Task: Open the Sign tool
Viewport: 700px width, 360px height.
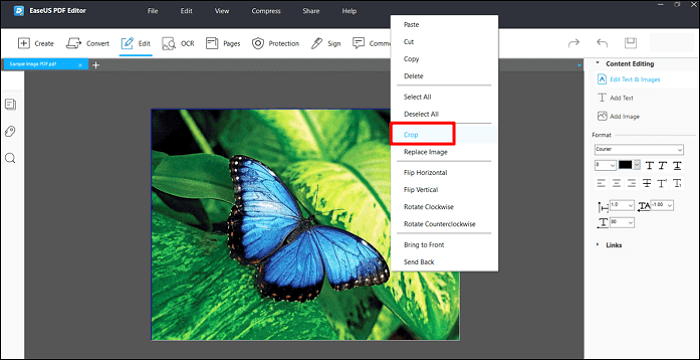Action: pyautogui.click(x=326, y=43)
